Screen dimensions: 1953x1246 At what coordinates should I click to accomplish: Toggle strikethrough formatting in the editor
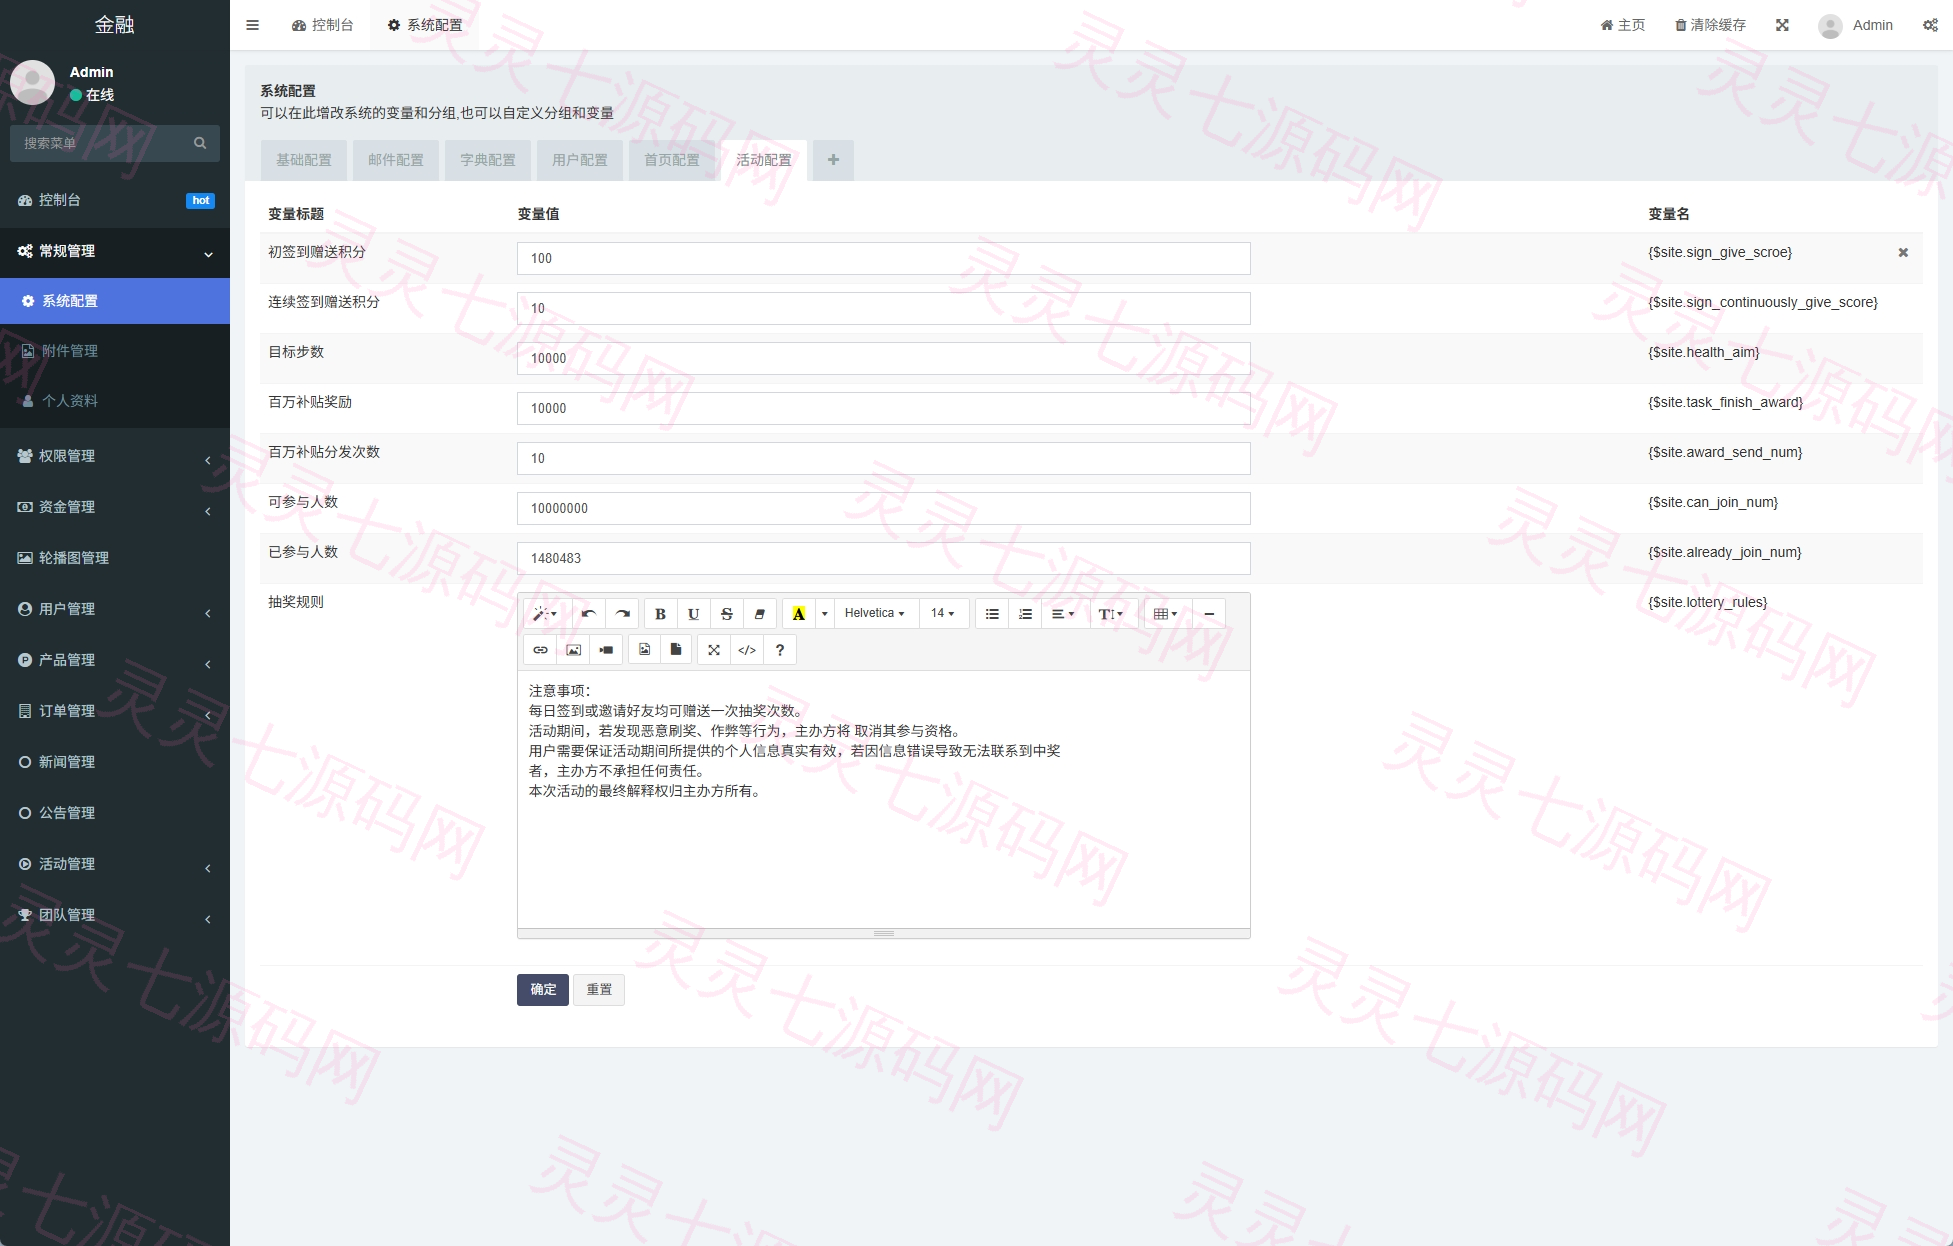(727, 614)
